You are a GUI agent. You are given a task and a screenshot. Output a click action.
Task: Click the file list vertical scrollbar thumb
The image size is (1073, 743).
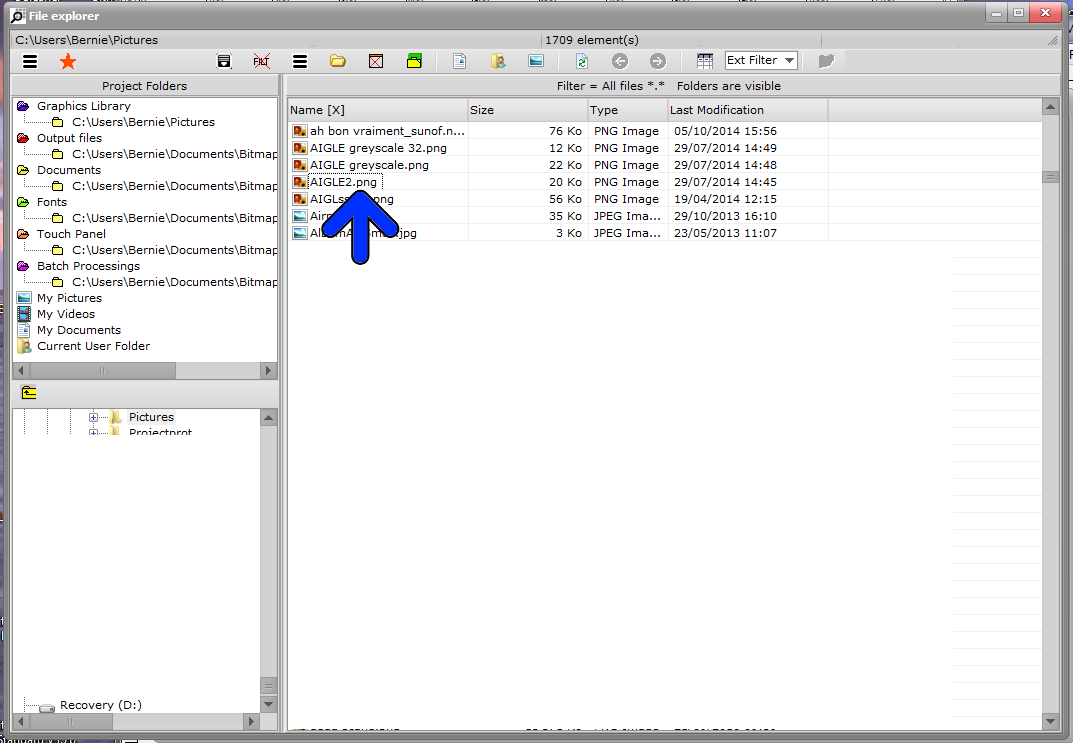point(1050,177)
